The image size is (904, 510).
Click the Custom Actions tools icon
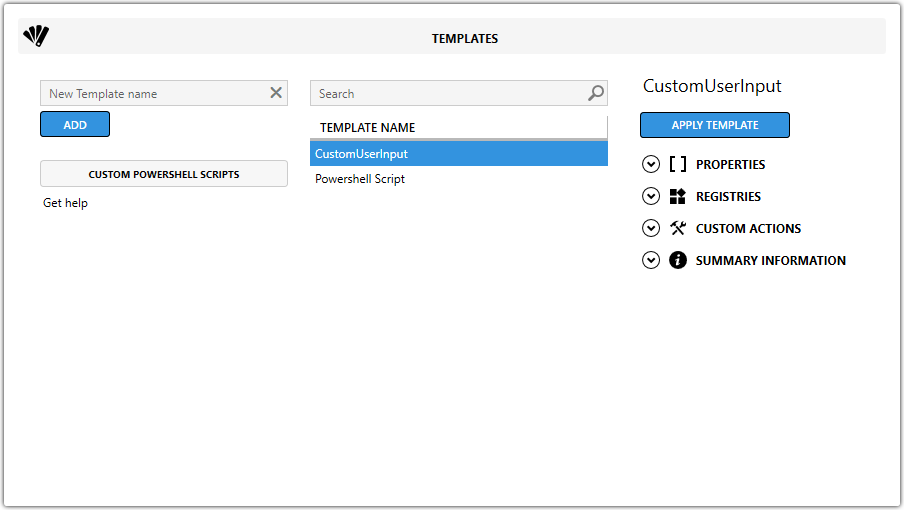coord(677,228)
